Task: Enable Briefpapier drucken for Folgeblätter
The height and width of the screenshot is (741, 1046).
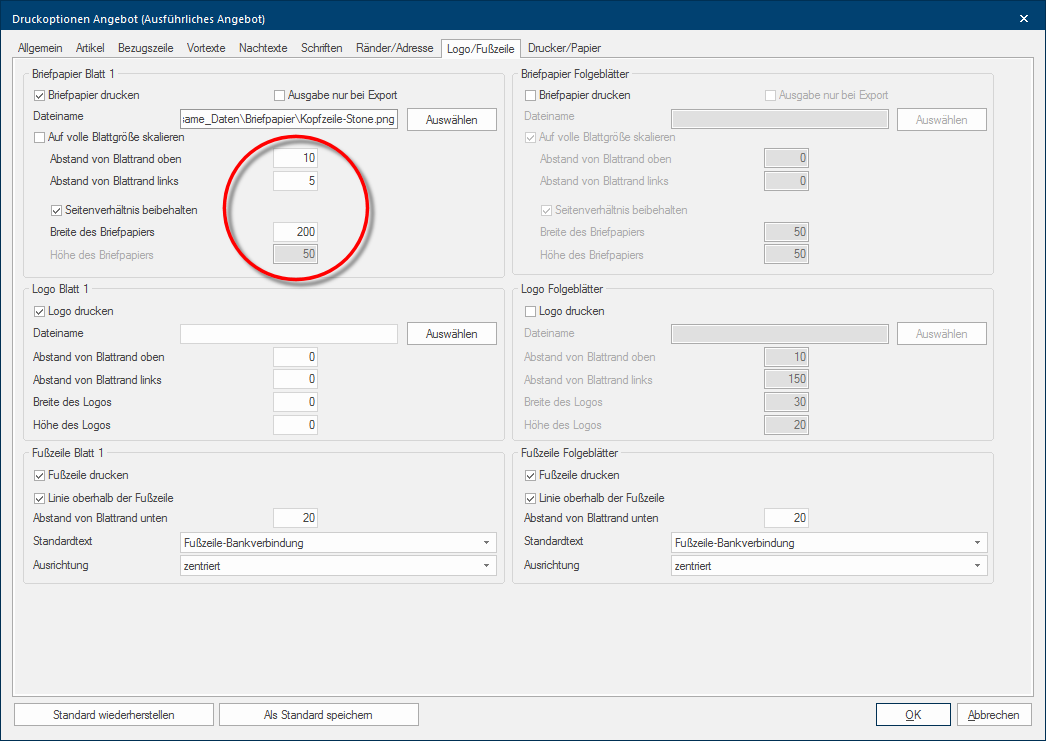Action: click(x=531, y=95)
